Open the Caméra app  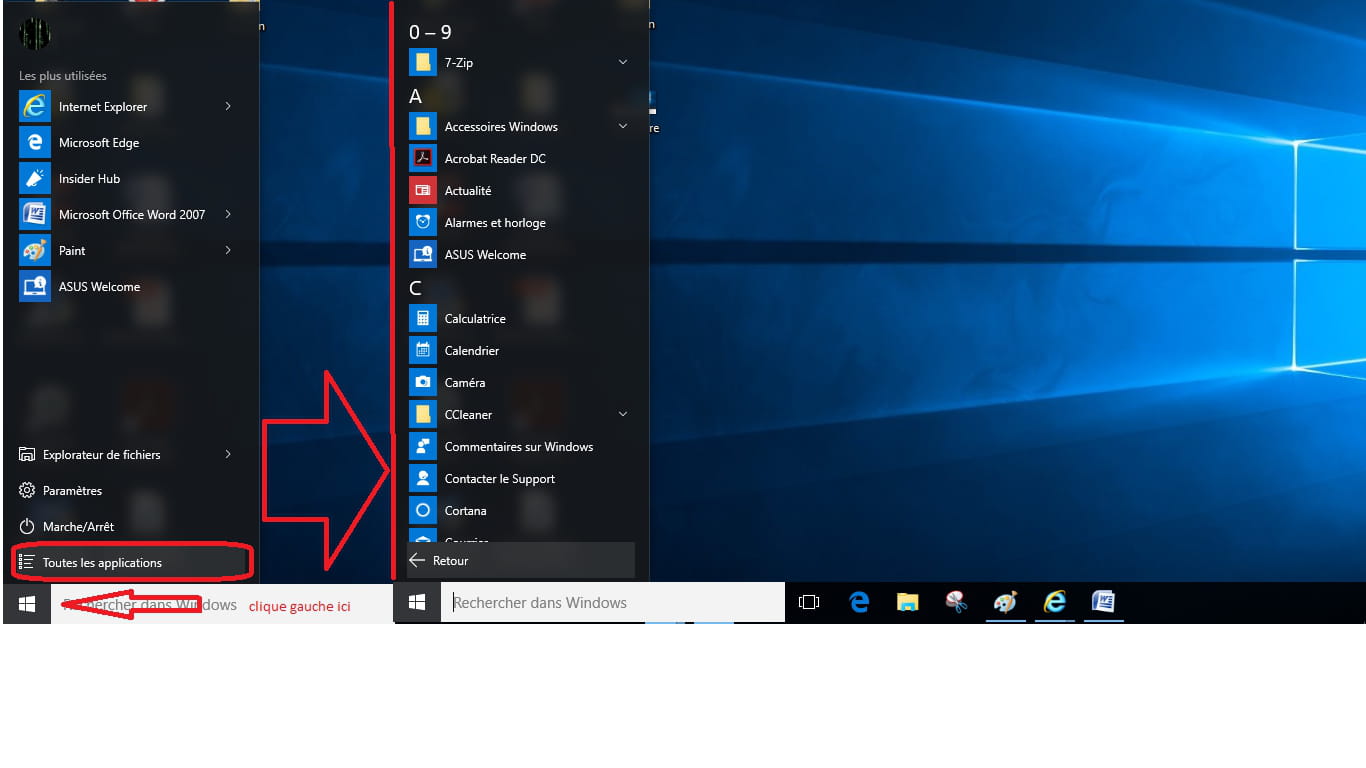click(464, 383)
